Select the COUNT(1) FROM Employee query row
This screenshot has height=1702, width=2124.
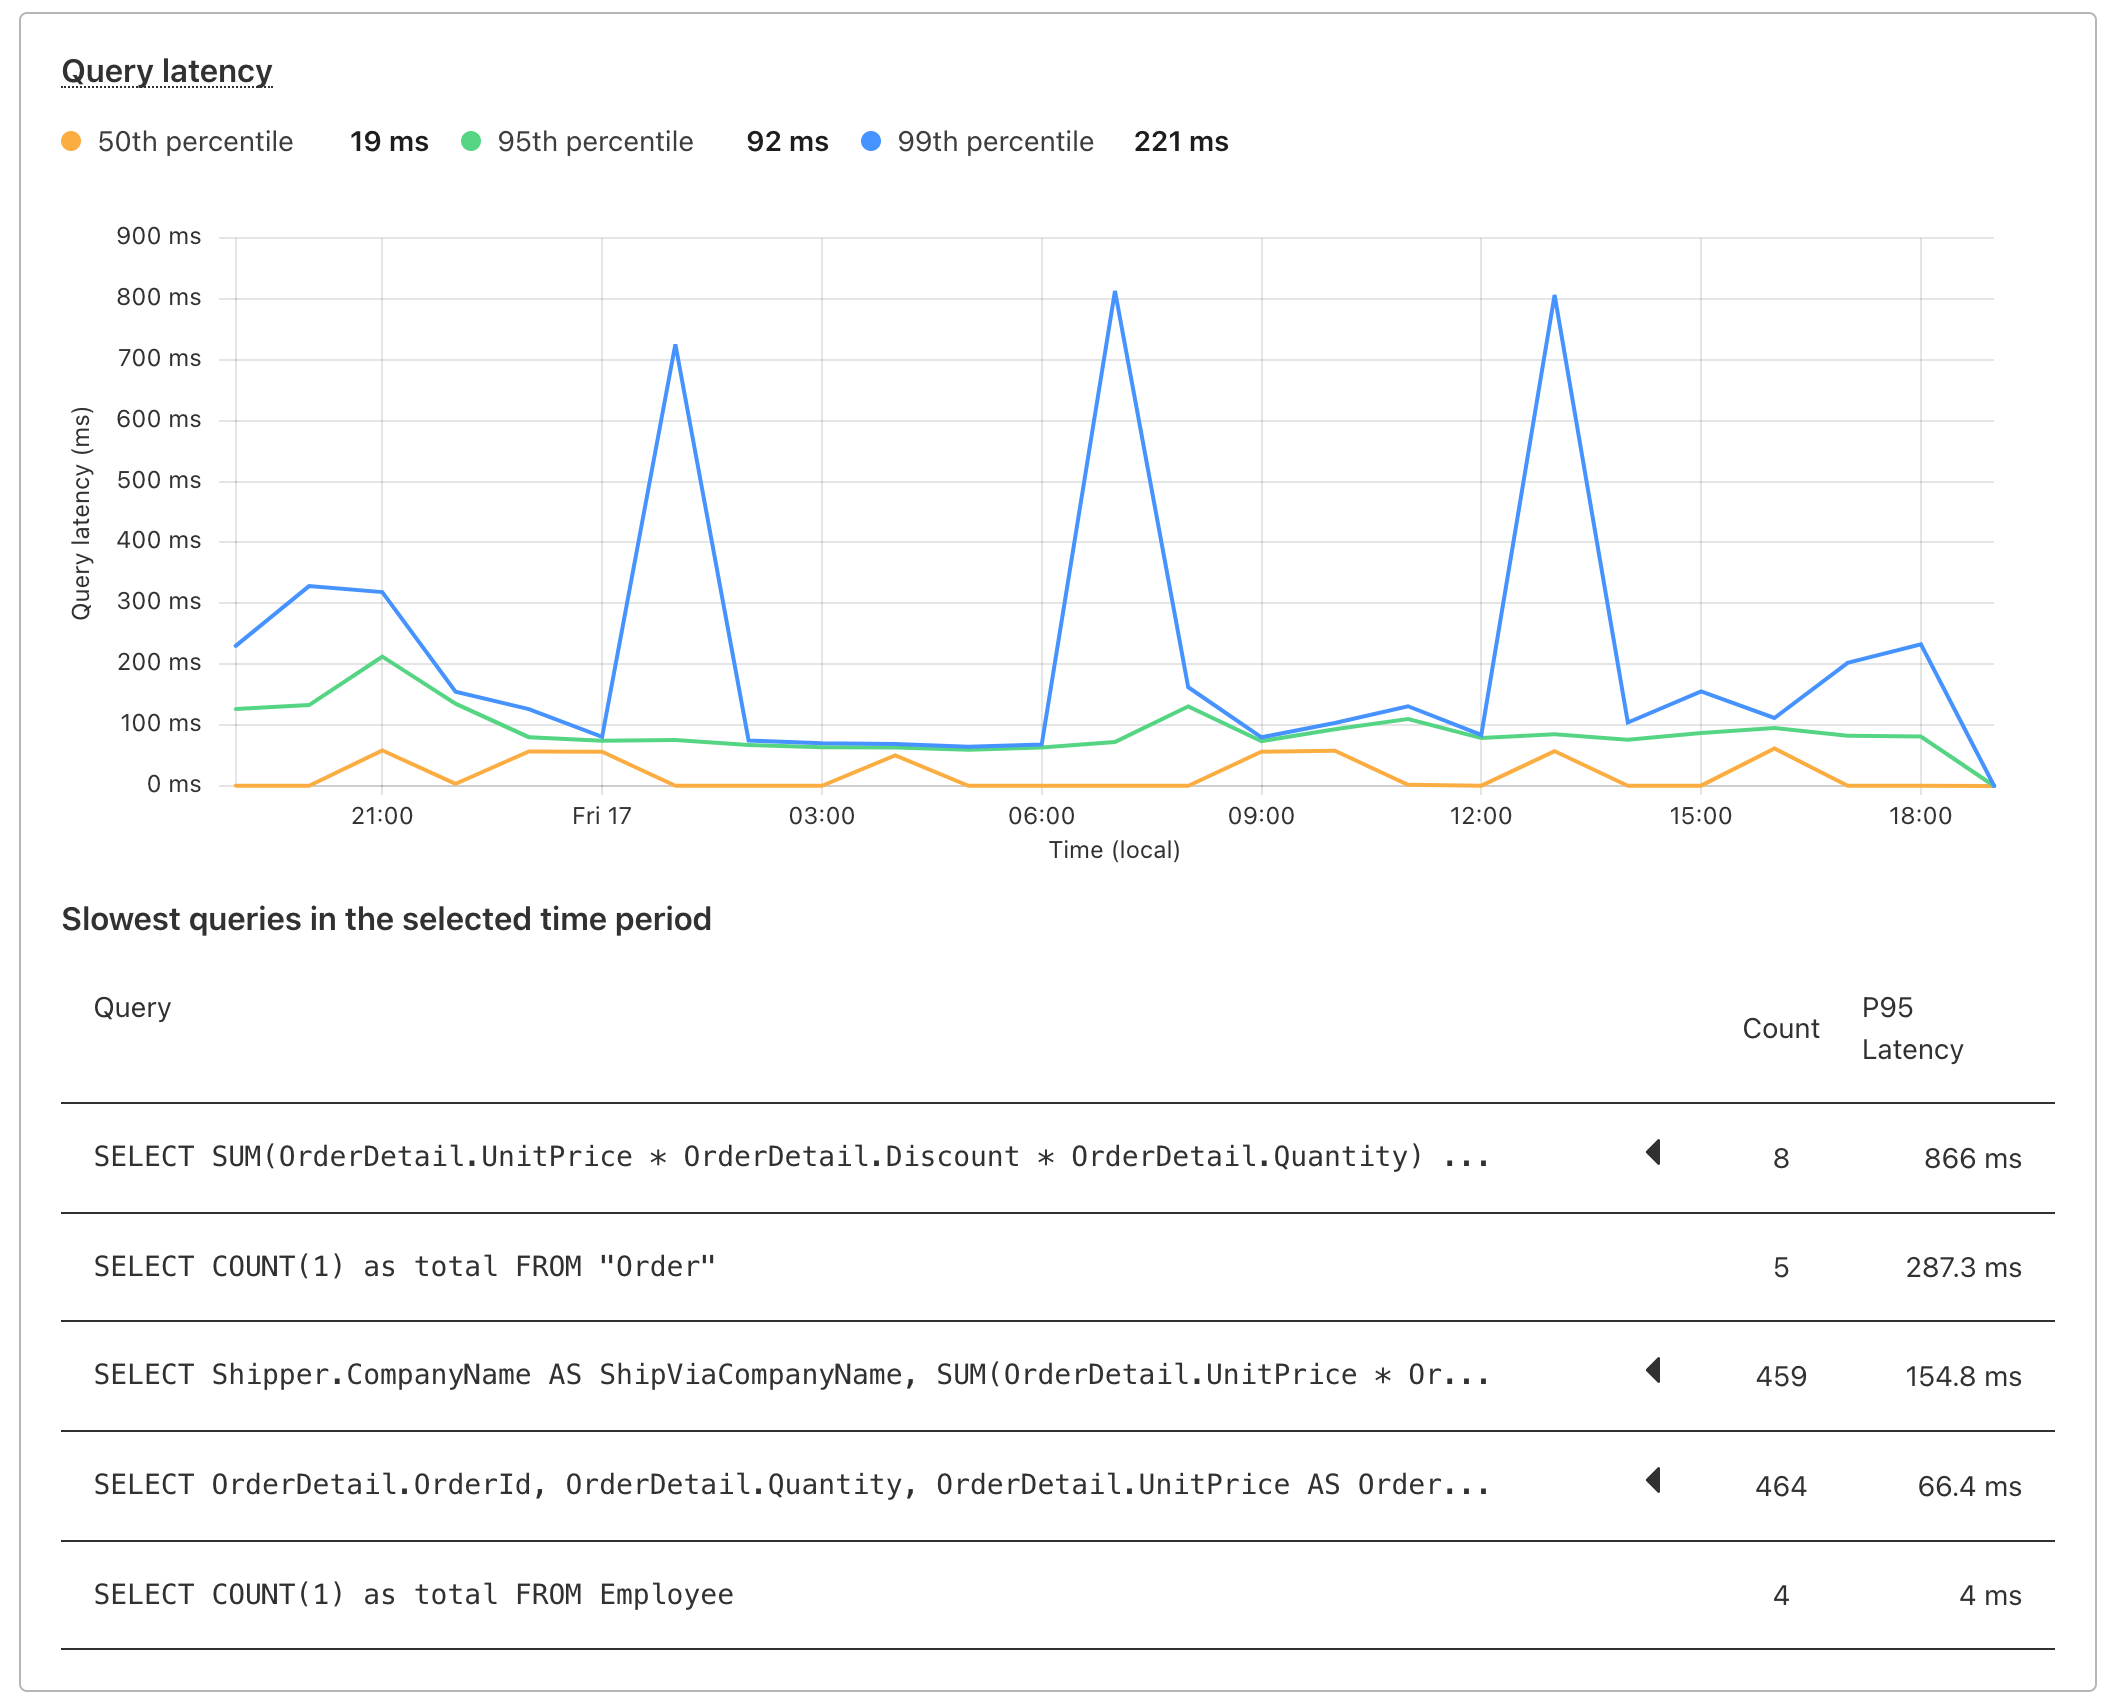pos(413,1595)
